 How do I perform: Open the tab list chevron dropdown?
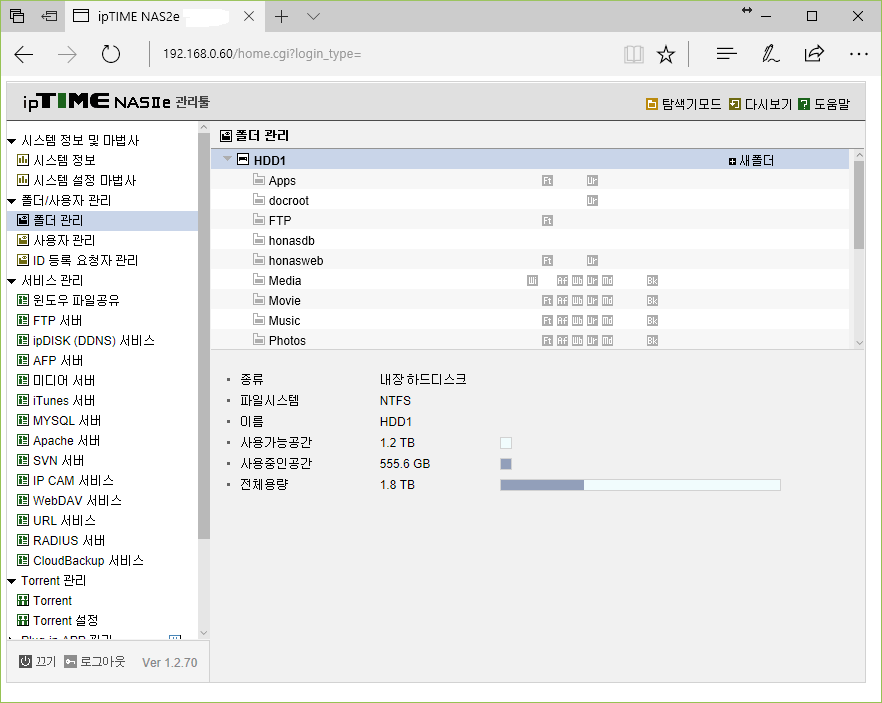pyautogui.click(x=313, y=16)
